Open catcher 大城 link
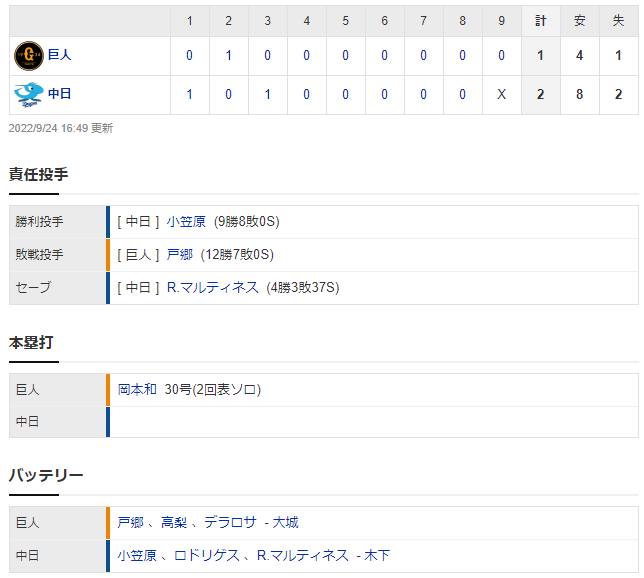Viewport: 644px width, 578px height. point(285,523)
